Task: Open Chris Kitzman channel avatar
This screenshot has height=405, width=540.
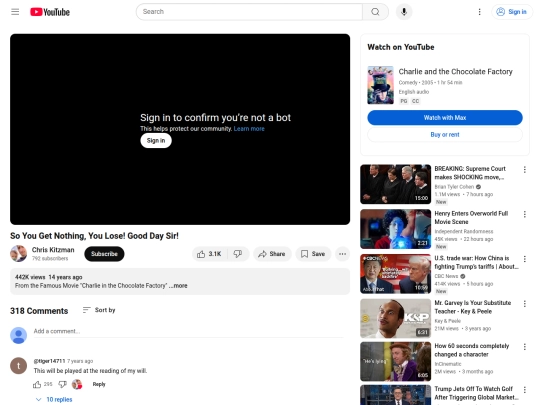Action: [x=19, y=254]
